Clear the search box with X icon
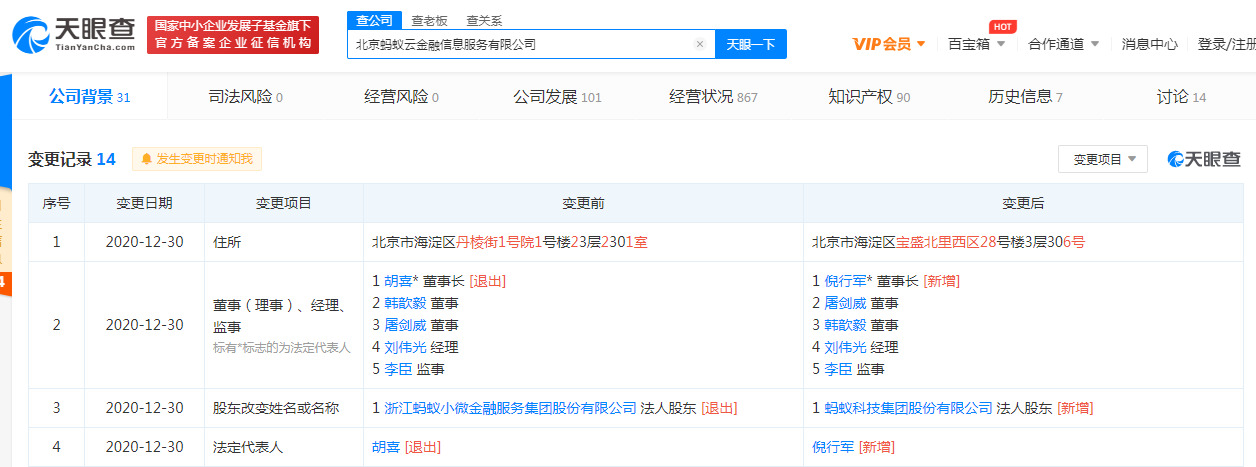 pyautogui.click(x=700, y=44)
